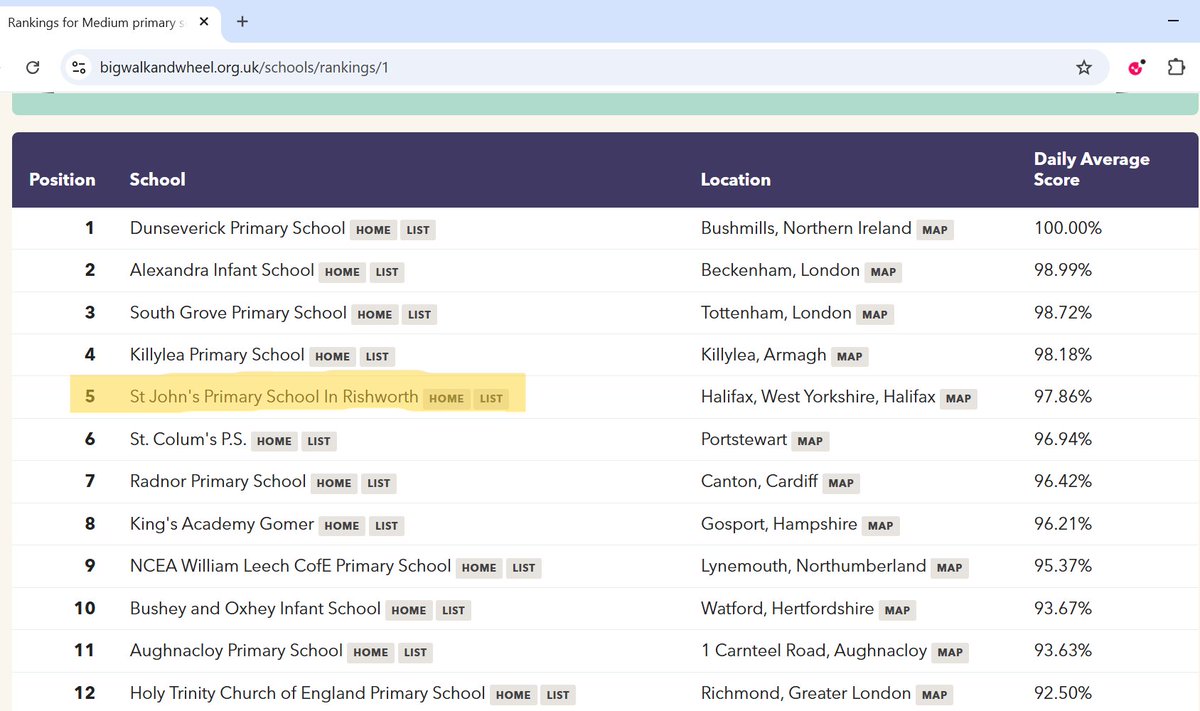
Task: Open HOME for Bushey and Oxhey Infant
Action: click(409, 610)
